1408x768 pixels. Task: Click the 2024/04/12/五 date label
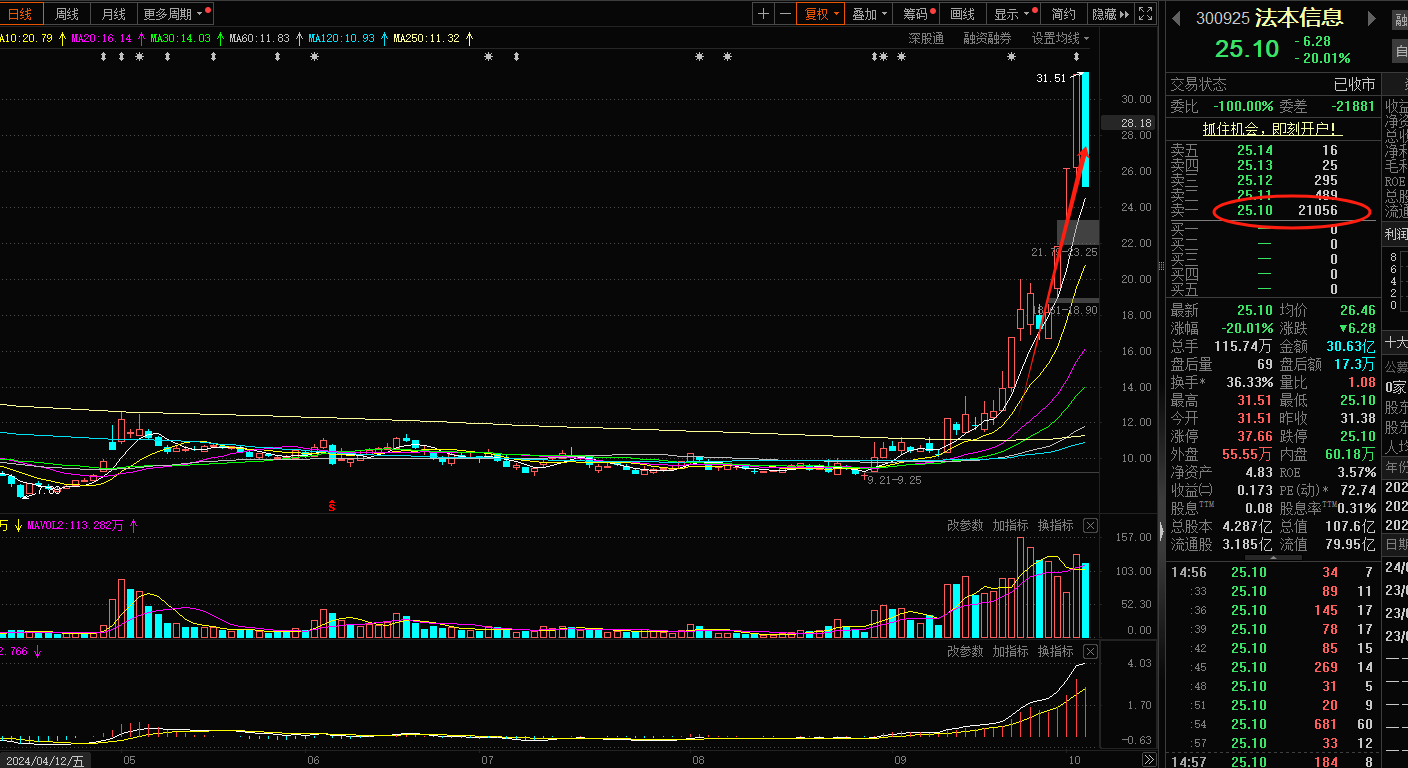tap(44, 760)
